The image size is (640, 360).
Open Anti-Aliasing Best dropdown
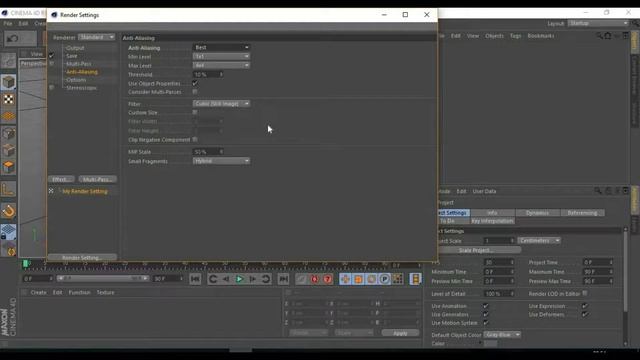tap(221, 47)
